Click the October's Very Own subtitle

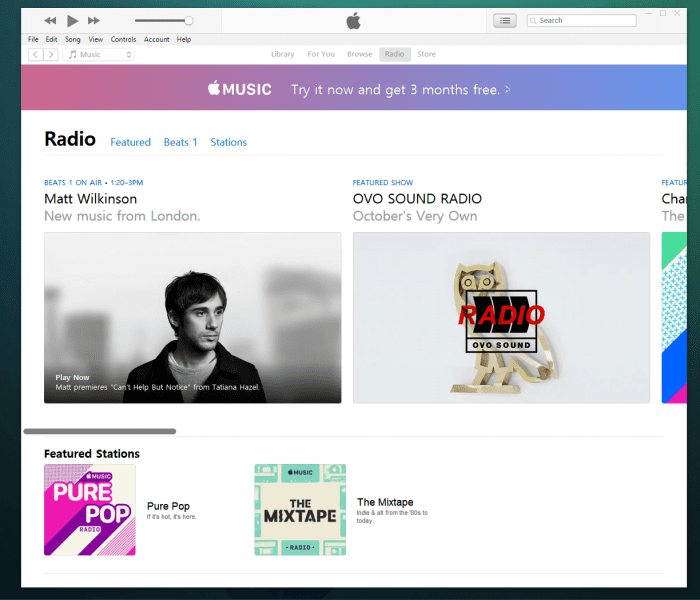coord(415,216)
